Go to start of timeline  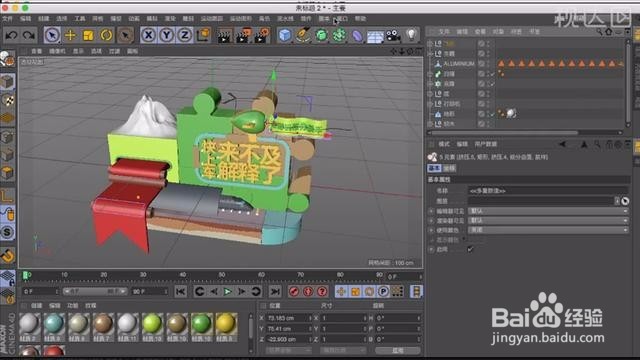click(x=181, y=291)
